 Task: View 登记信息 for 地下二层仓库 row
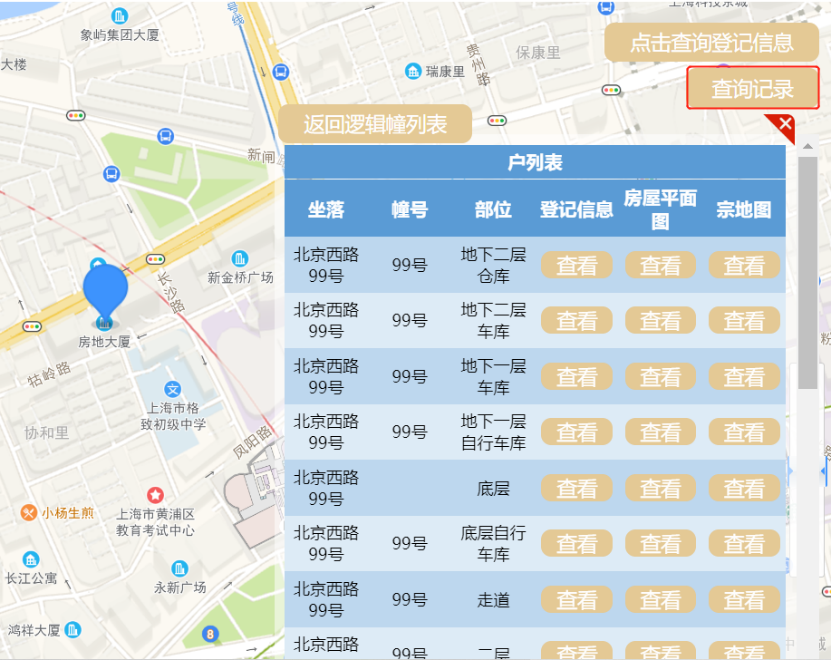577,265
